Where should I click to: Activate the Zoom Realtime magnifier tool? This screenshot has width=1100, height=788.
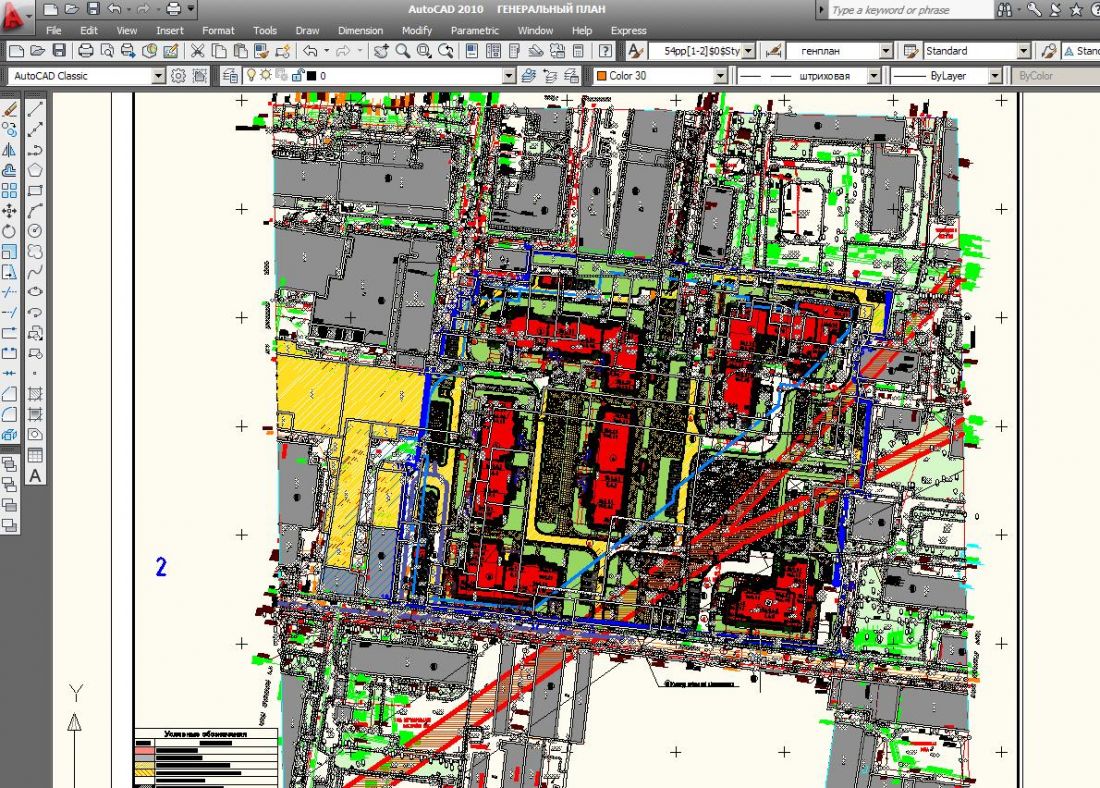tap(403, 51)
